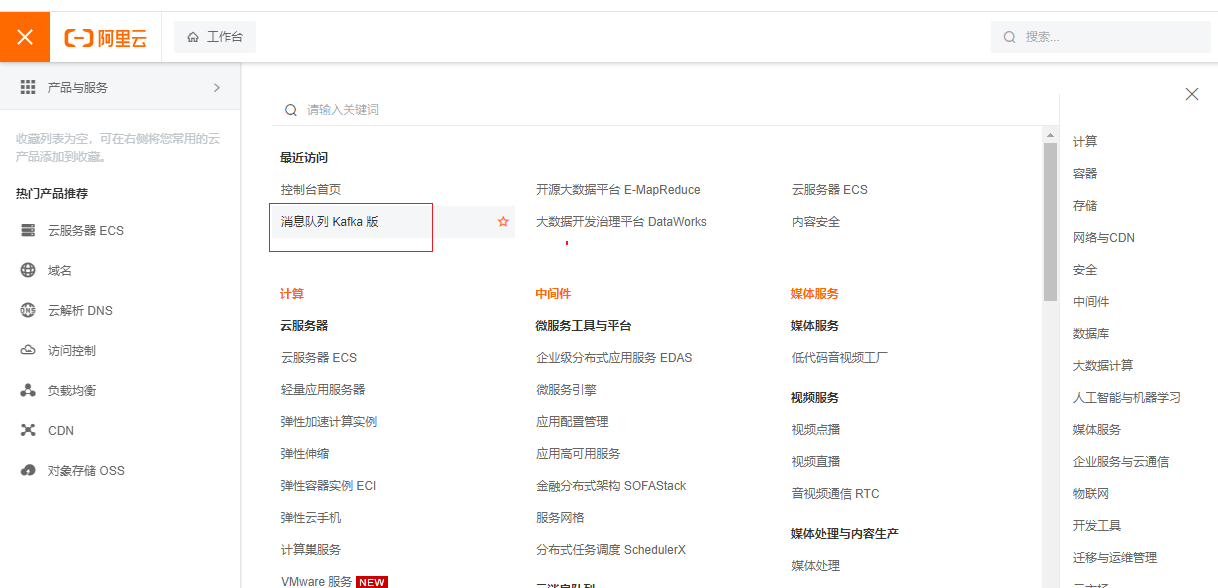Favorite 消息队列 Kafka 版 with the star icon
The height and width of the screenshot is (588, 1218).
[503, 222]
